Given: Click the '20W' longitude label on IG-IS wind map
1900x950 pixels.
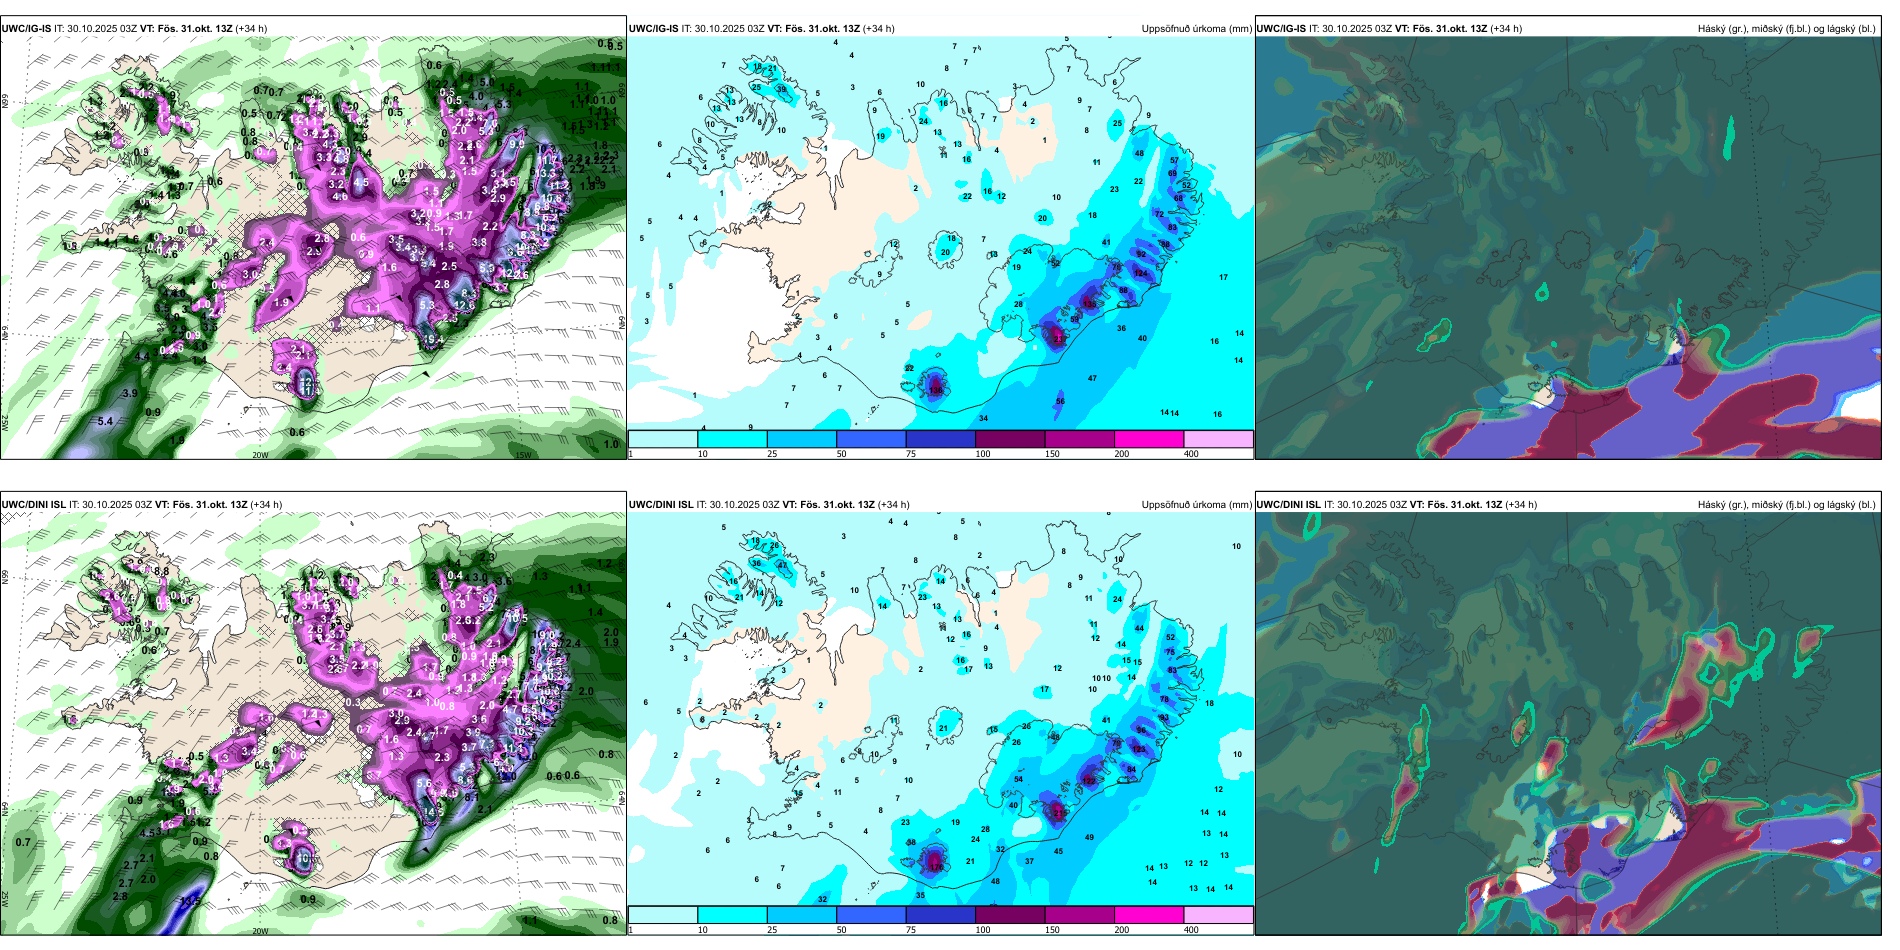Looking at the screenshot, I should click(x=260, y=455).
